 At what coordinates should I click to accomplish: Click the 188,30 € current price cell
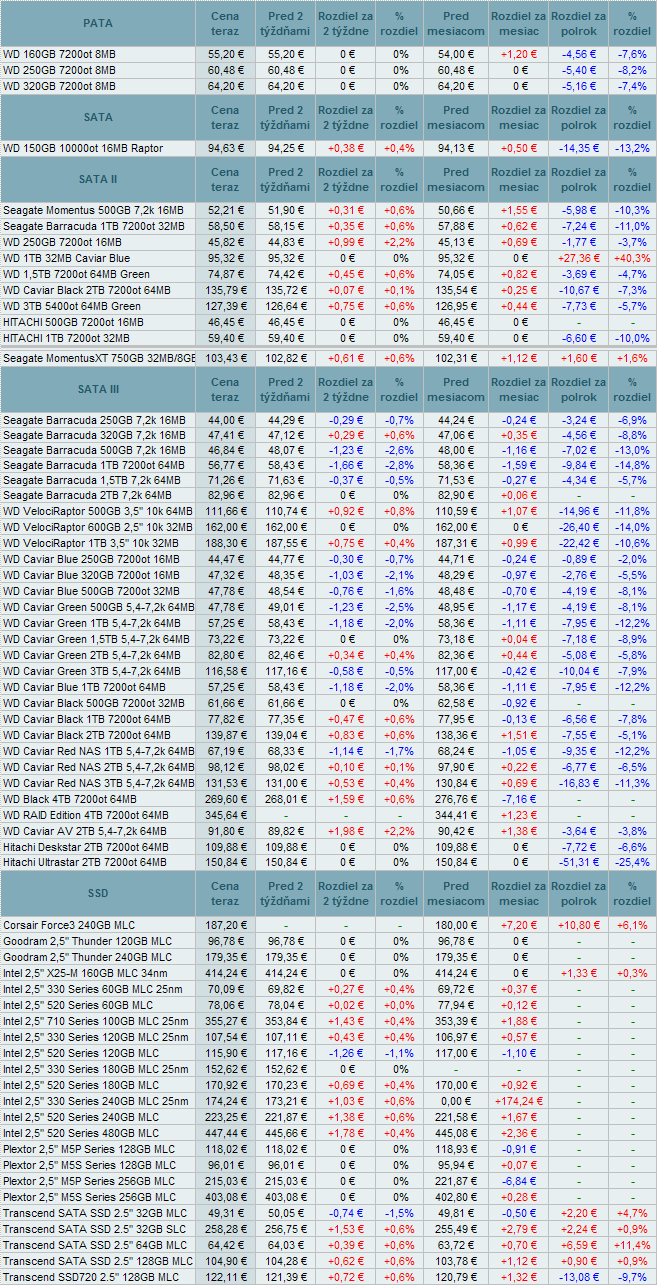pyautogui.click(x=226, y=543)
